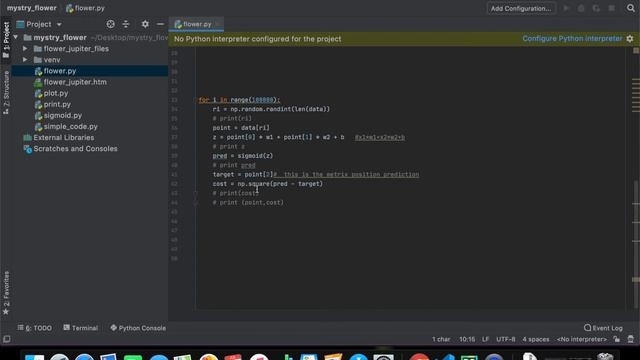The width and height of the screenshot is (640, 360).
Task: Click Configure Python interpreter link
Action: point(572,39)
